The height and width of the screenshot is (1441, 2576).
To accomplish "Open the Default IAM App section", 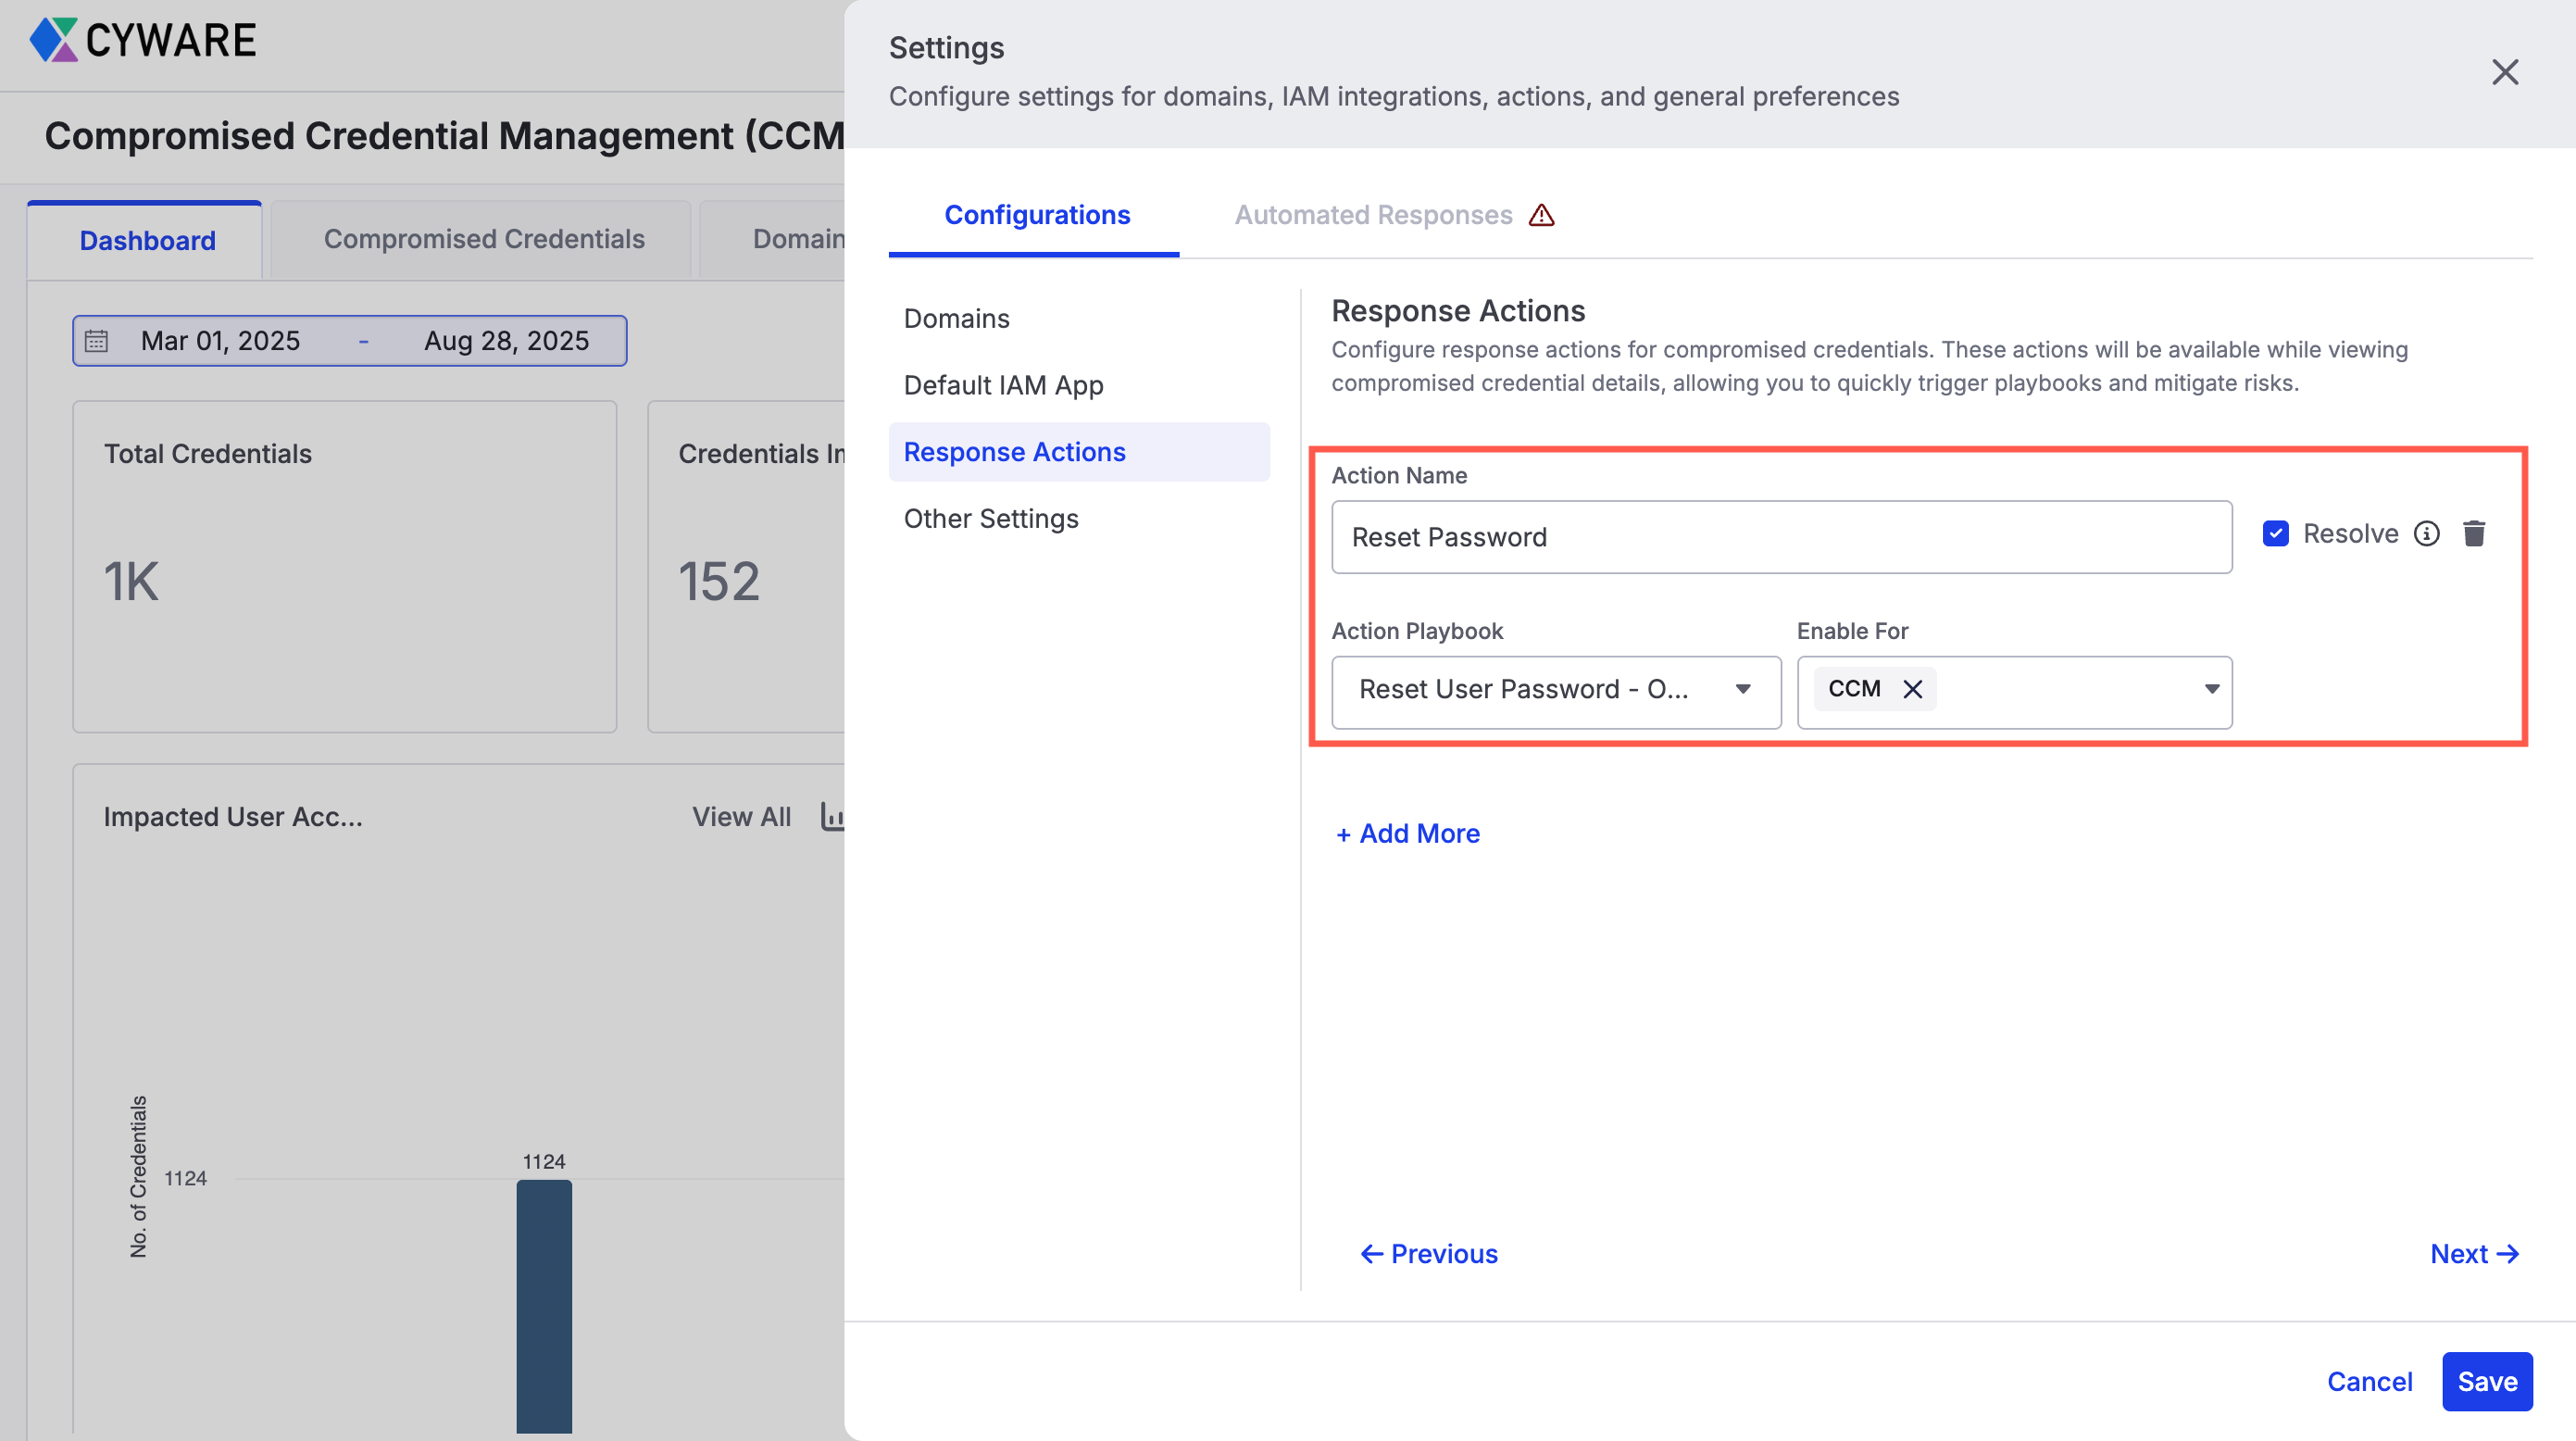I will pyautogui.click(x=1003, y=385).
